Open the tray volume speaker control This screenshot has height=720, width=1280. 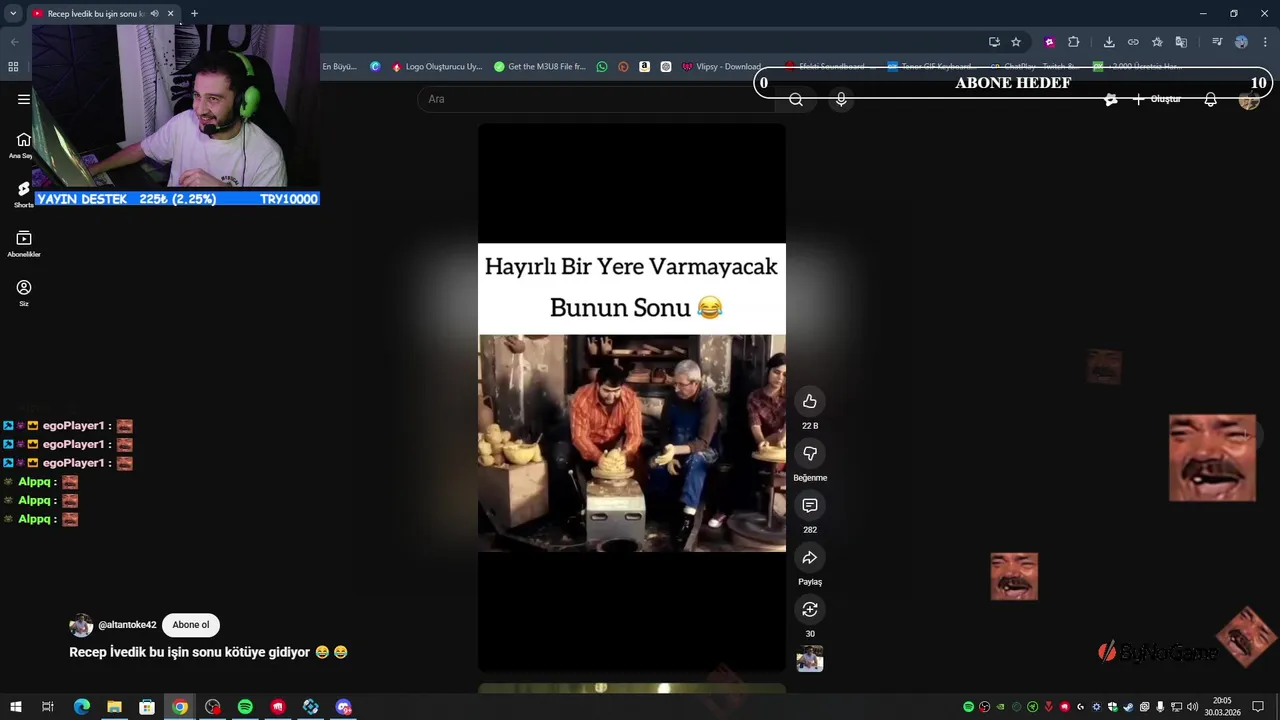point(1192,707)
